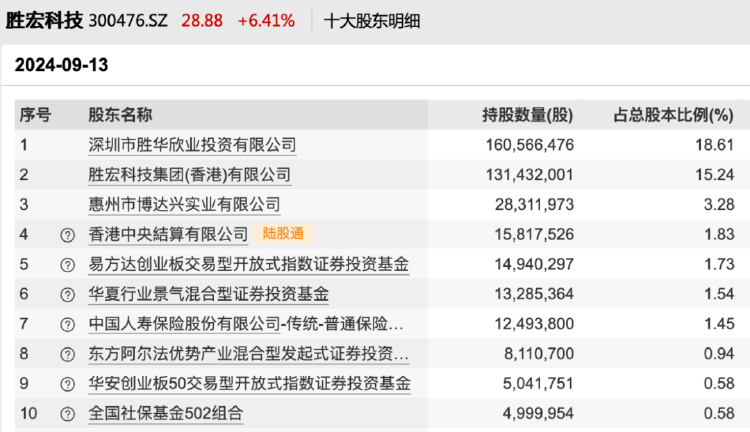Screen dimensions: 750x432
Task: Click the question mark icon beside 东方阿尔法优势产业混合型
Action: coord(67,354)
